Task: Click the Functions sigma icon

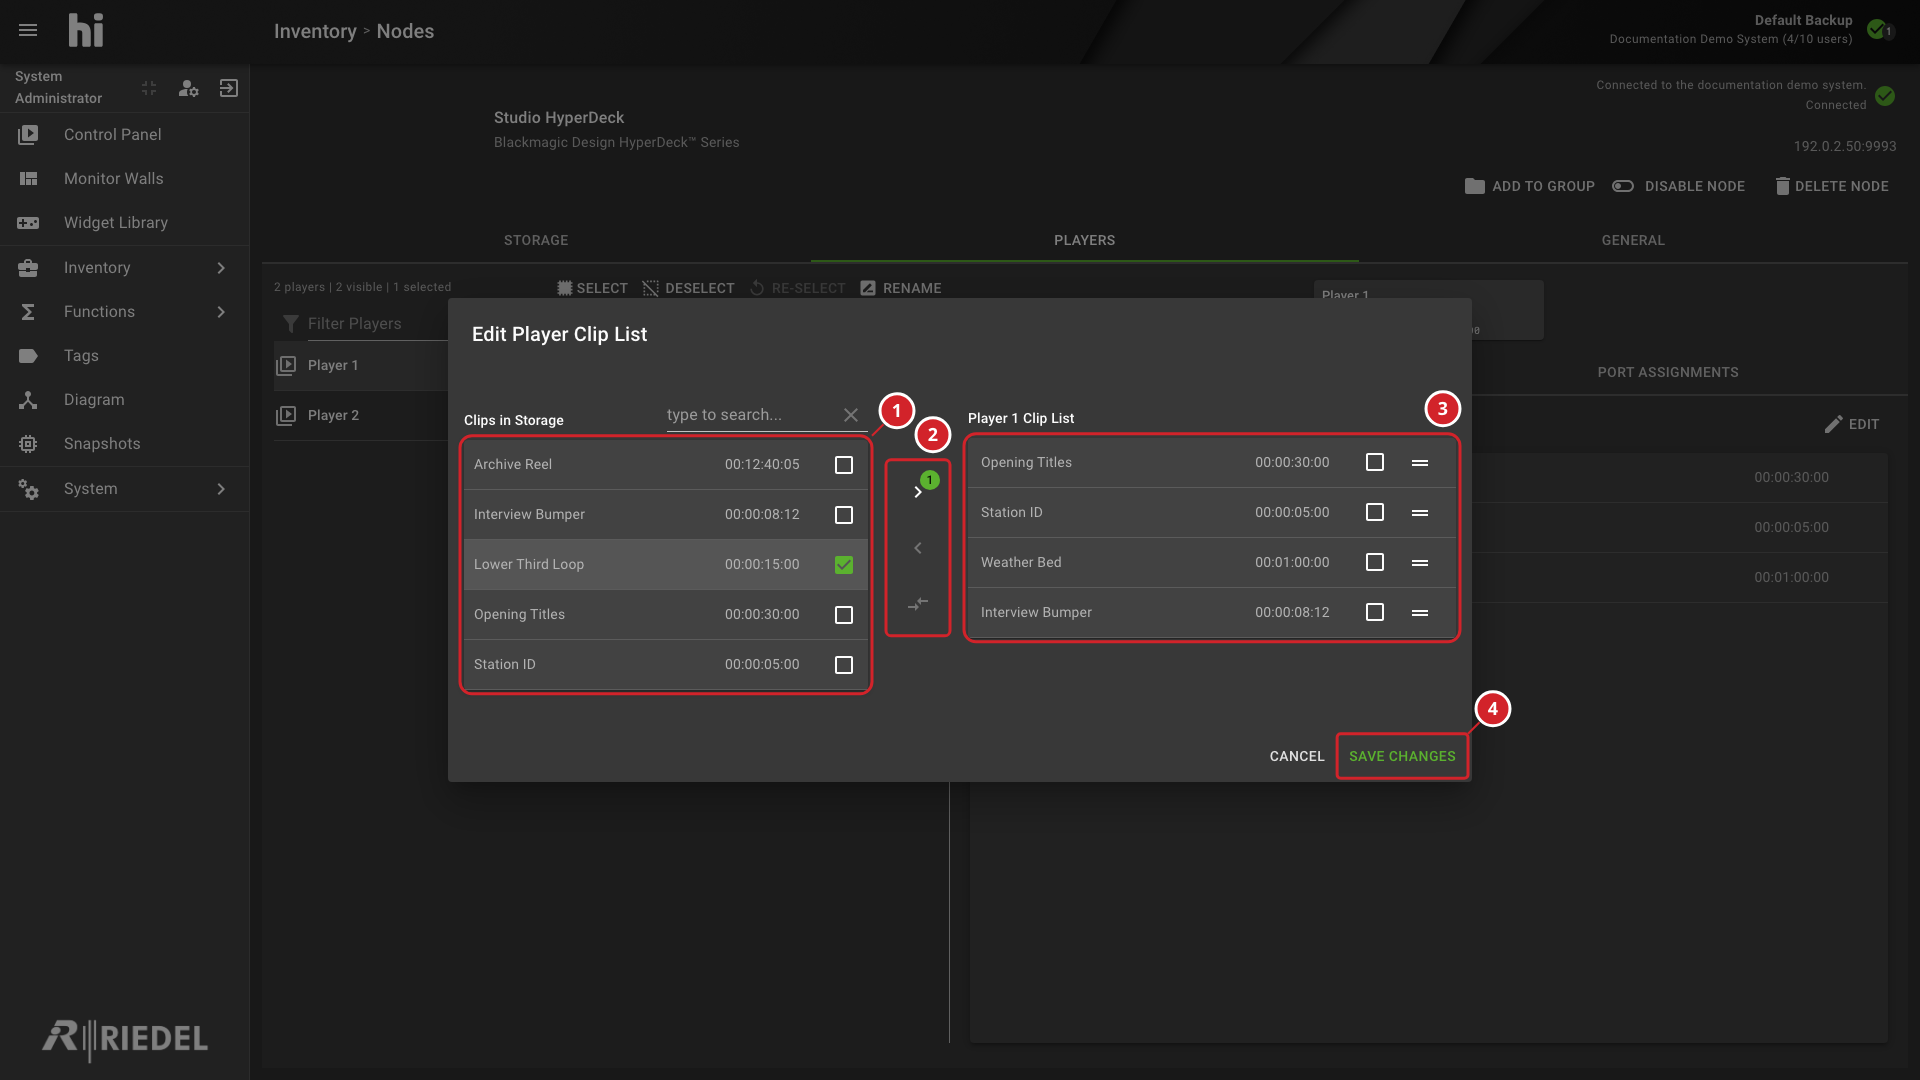Action: tap(28, 311)
